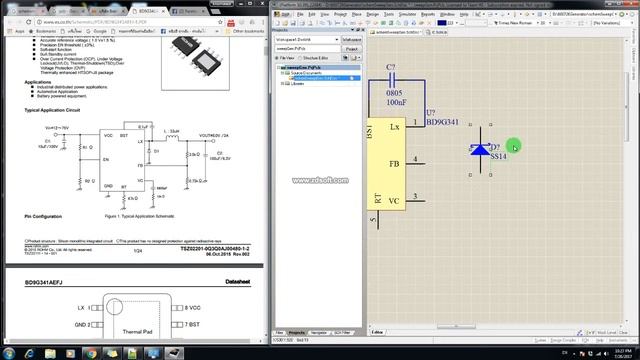Click the Project button in Projects panel

pos(351,49)
